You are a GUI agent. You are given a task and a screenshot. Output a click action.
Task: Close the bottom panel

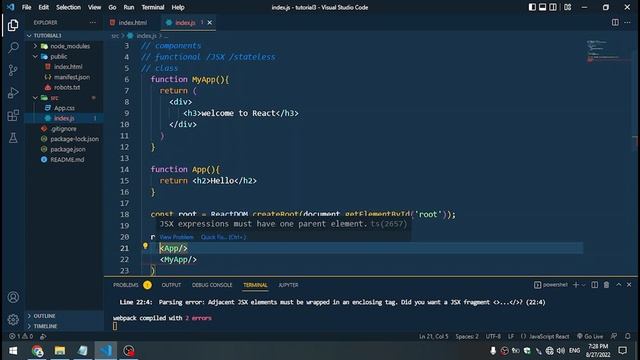pyautogui.click(x=629, y=285)
